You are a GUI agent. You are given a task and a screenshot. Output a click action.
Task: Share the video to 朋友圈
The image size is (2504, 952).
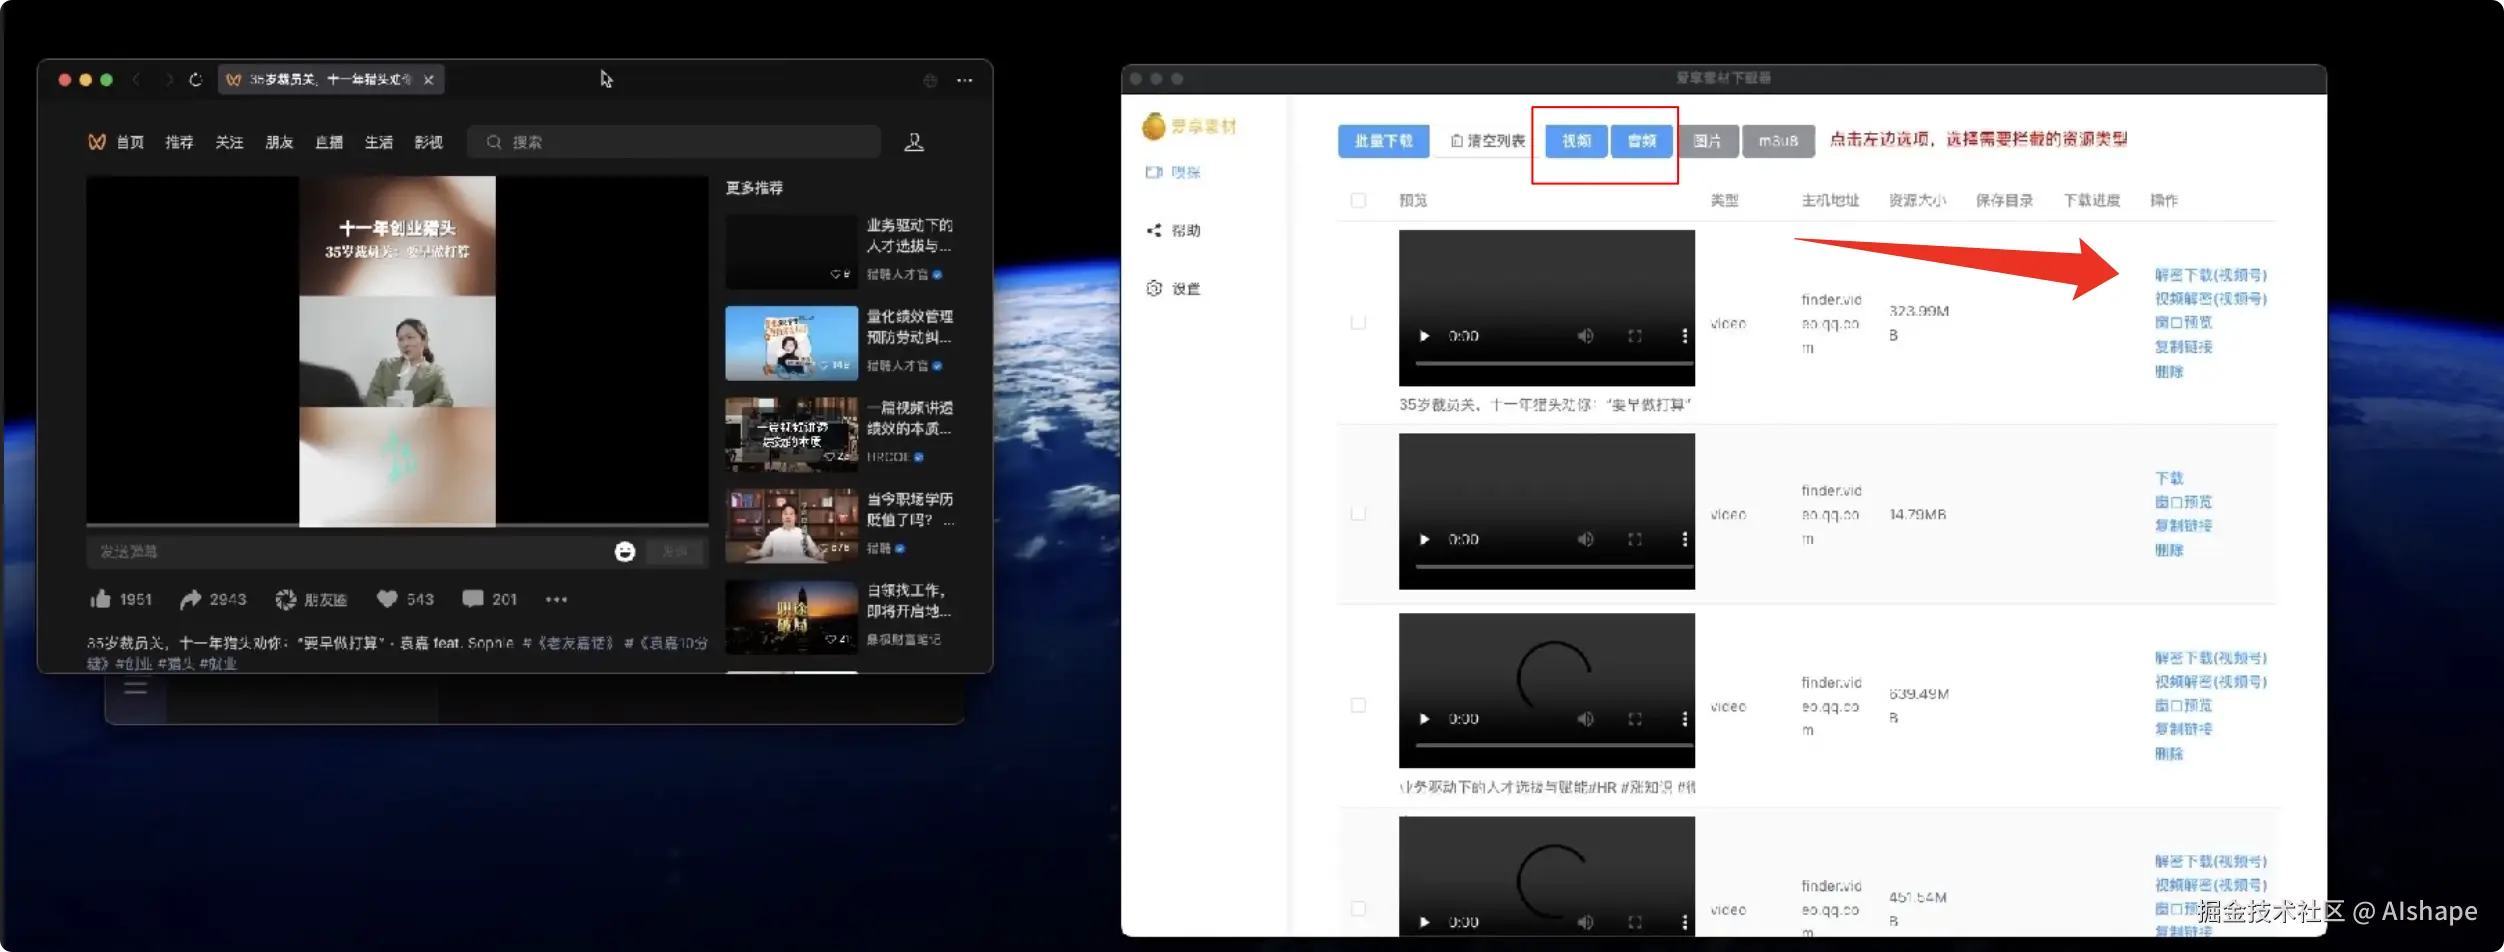(x=311, y=599)
